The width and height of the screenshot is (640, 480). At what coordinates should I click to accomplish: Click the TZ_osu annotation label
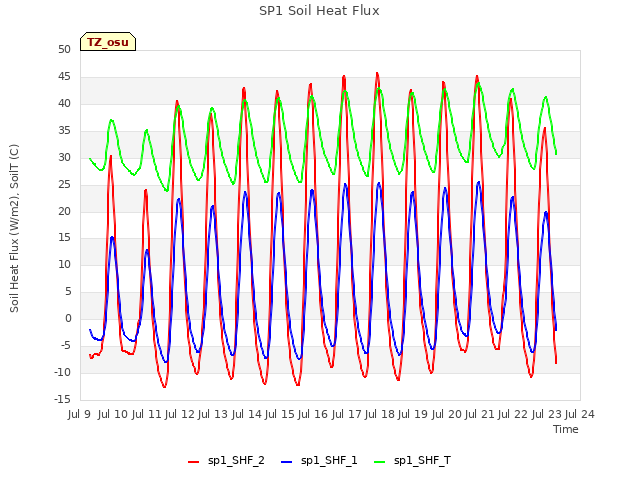point(108,42)
